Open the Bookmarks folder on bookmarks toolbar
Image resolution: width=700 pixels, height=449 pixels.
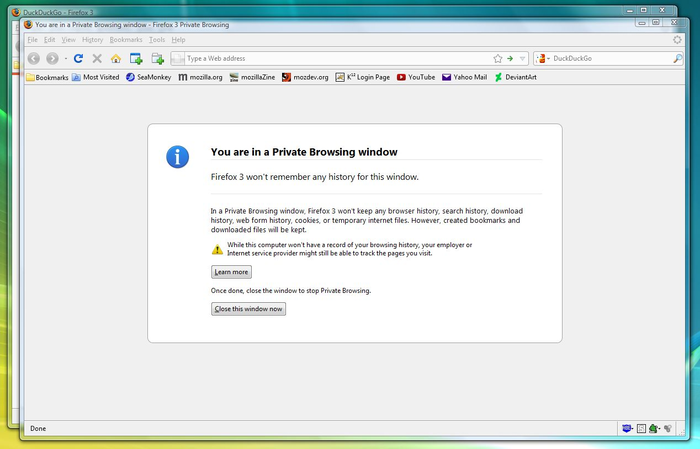point(47,77)
